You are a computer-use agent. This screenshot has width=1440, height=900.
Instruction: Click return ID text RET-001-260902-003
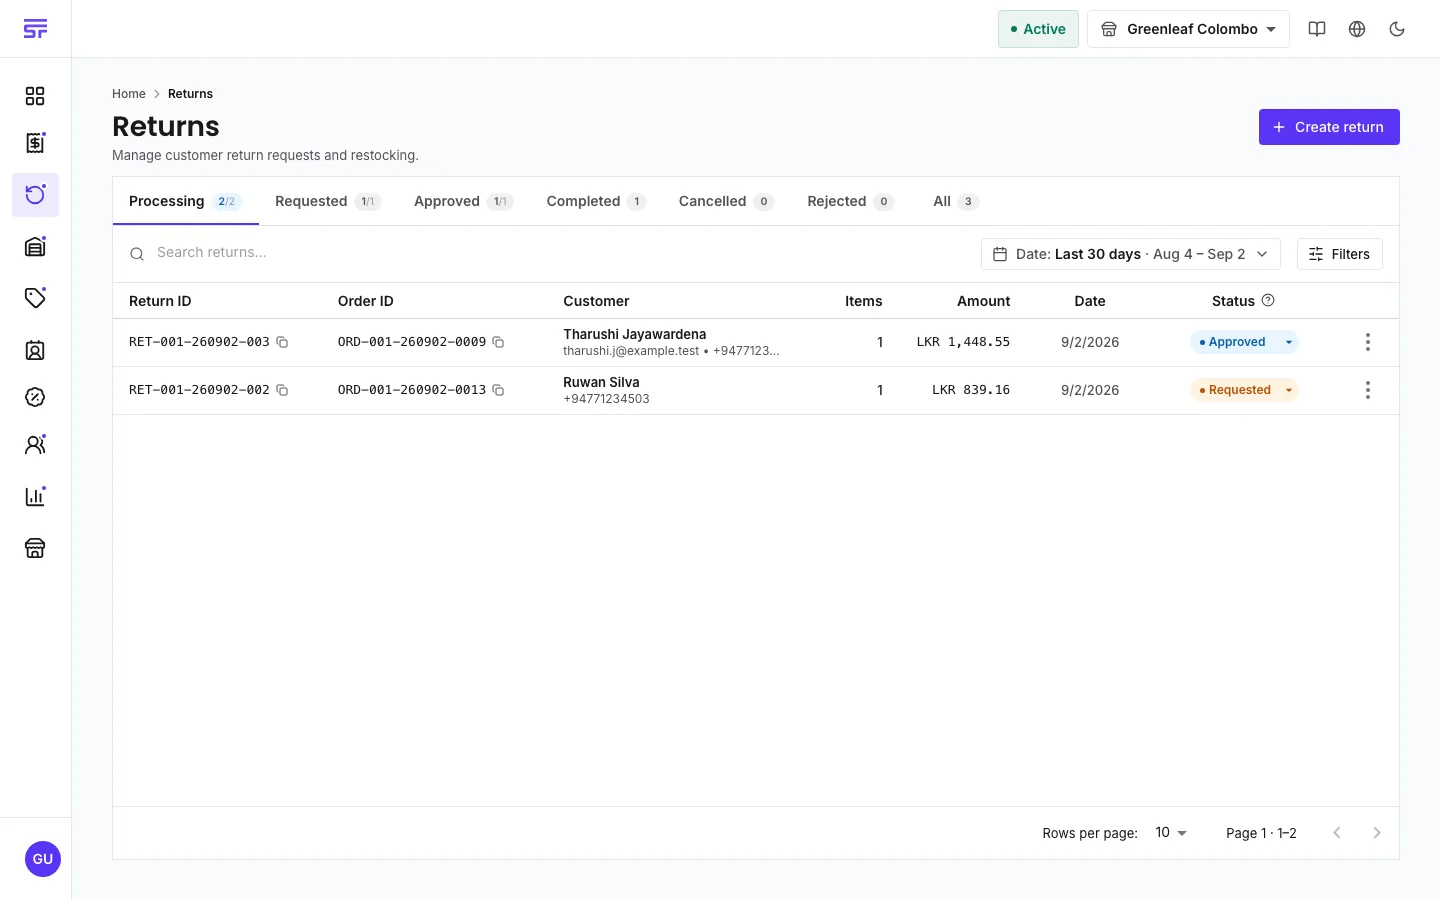point(199,342)
